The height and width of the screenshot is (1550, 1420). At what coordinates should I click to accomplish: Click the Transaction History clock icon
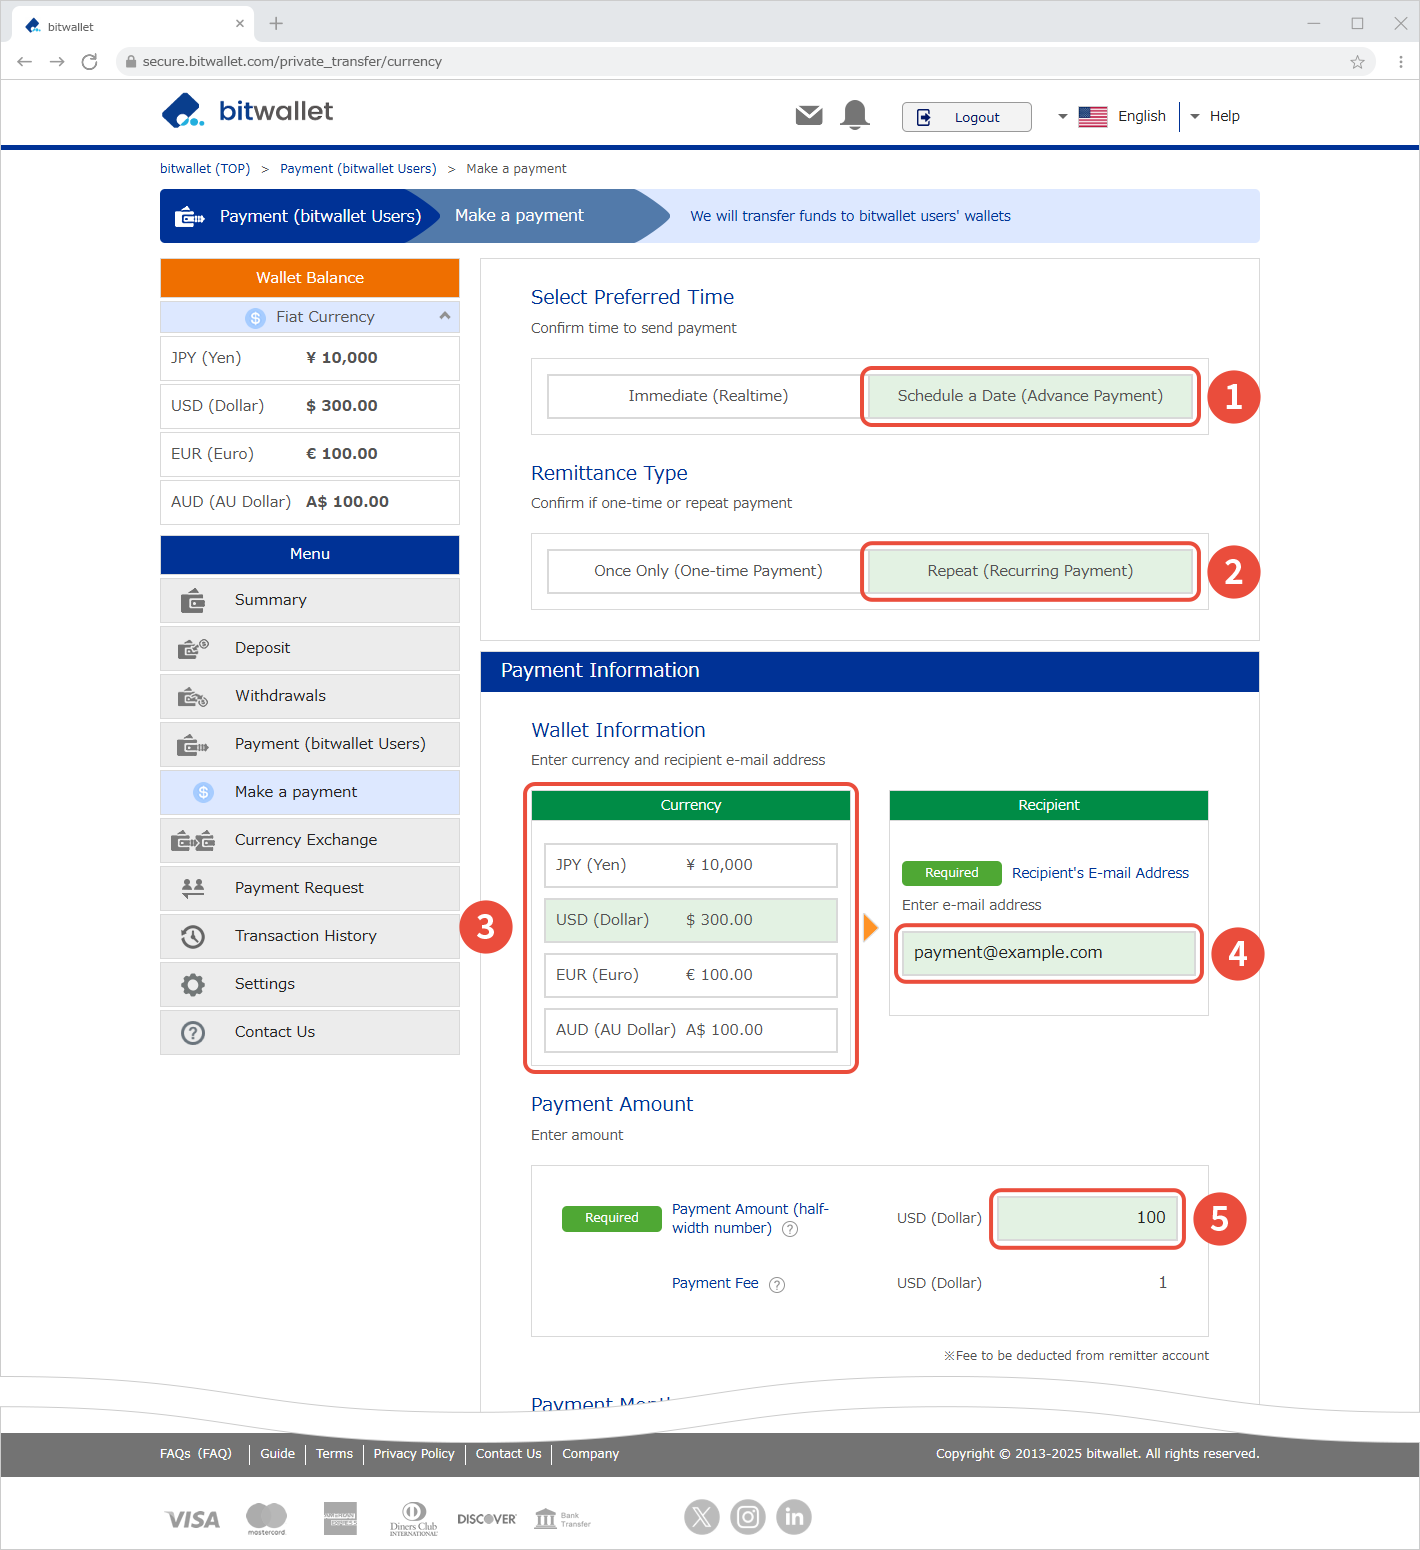tap(193, 936)
